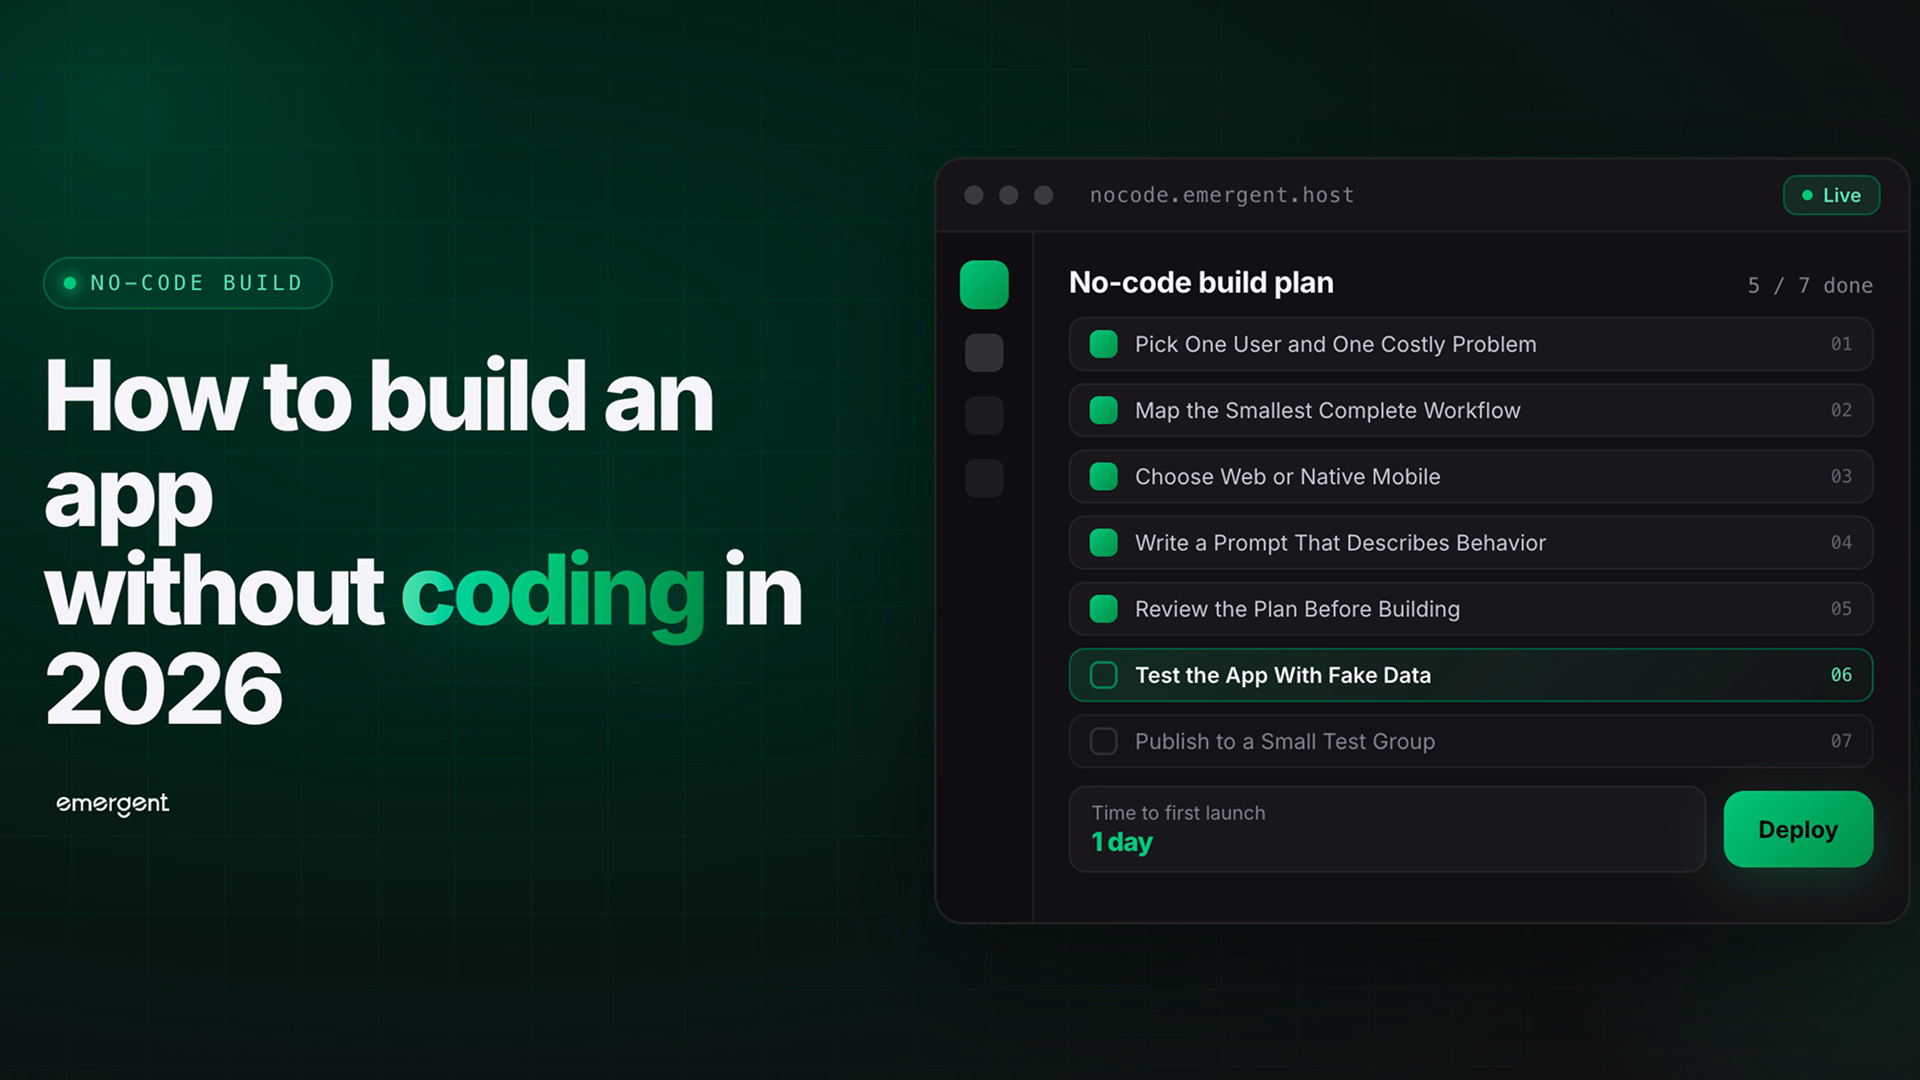Click the Live status badge
The width and height of the screenshot is (1920, 1080).
(x=1831, y=195)
